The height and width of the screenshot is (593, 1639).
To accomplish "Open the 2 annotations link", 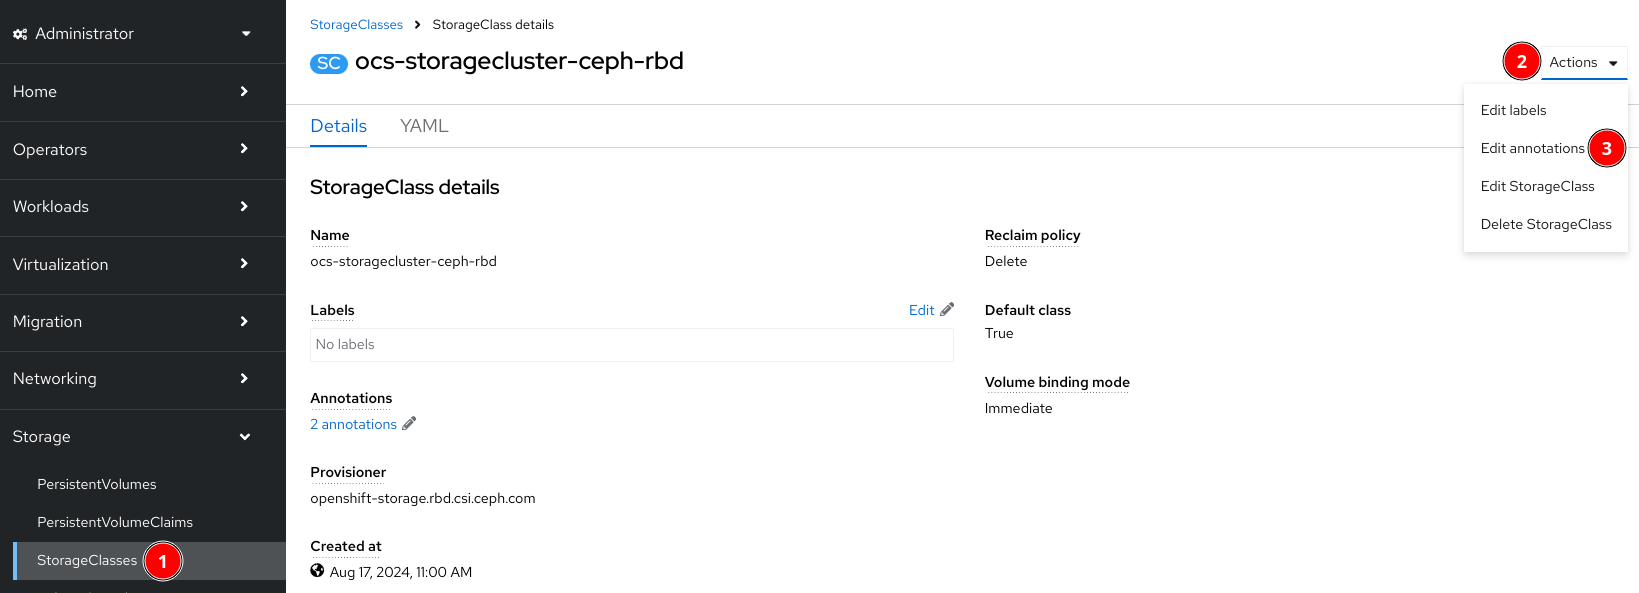I will coord(353,424).
